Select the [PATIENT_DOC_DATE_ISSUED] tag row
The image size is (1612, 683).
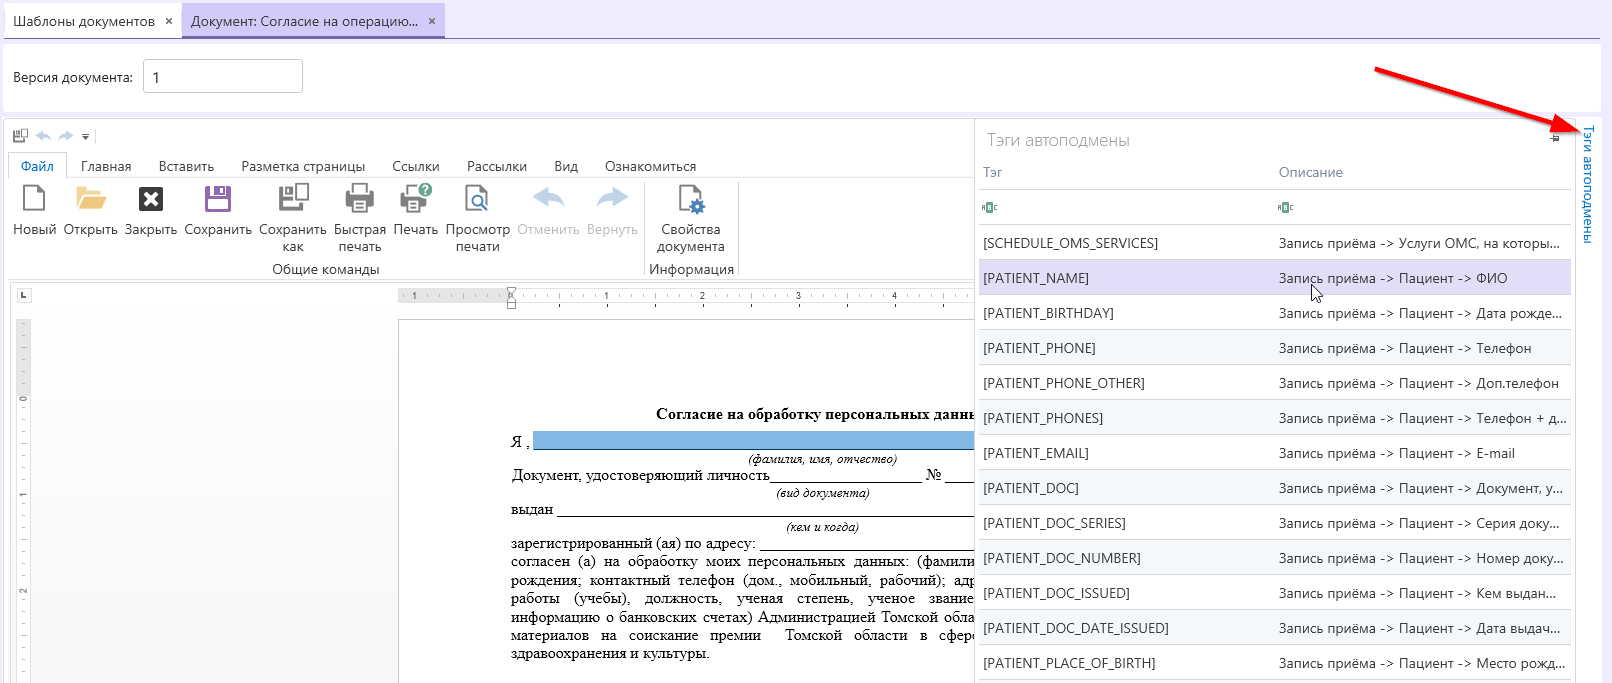(1275, 628)
